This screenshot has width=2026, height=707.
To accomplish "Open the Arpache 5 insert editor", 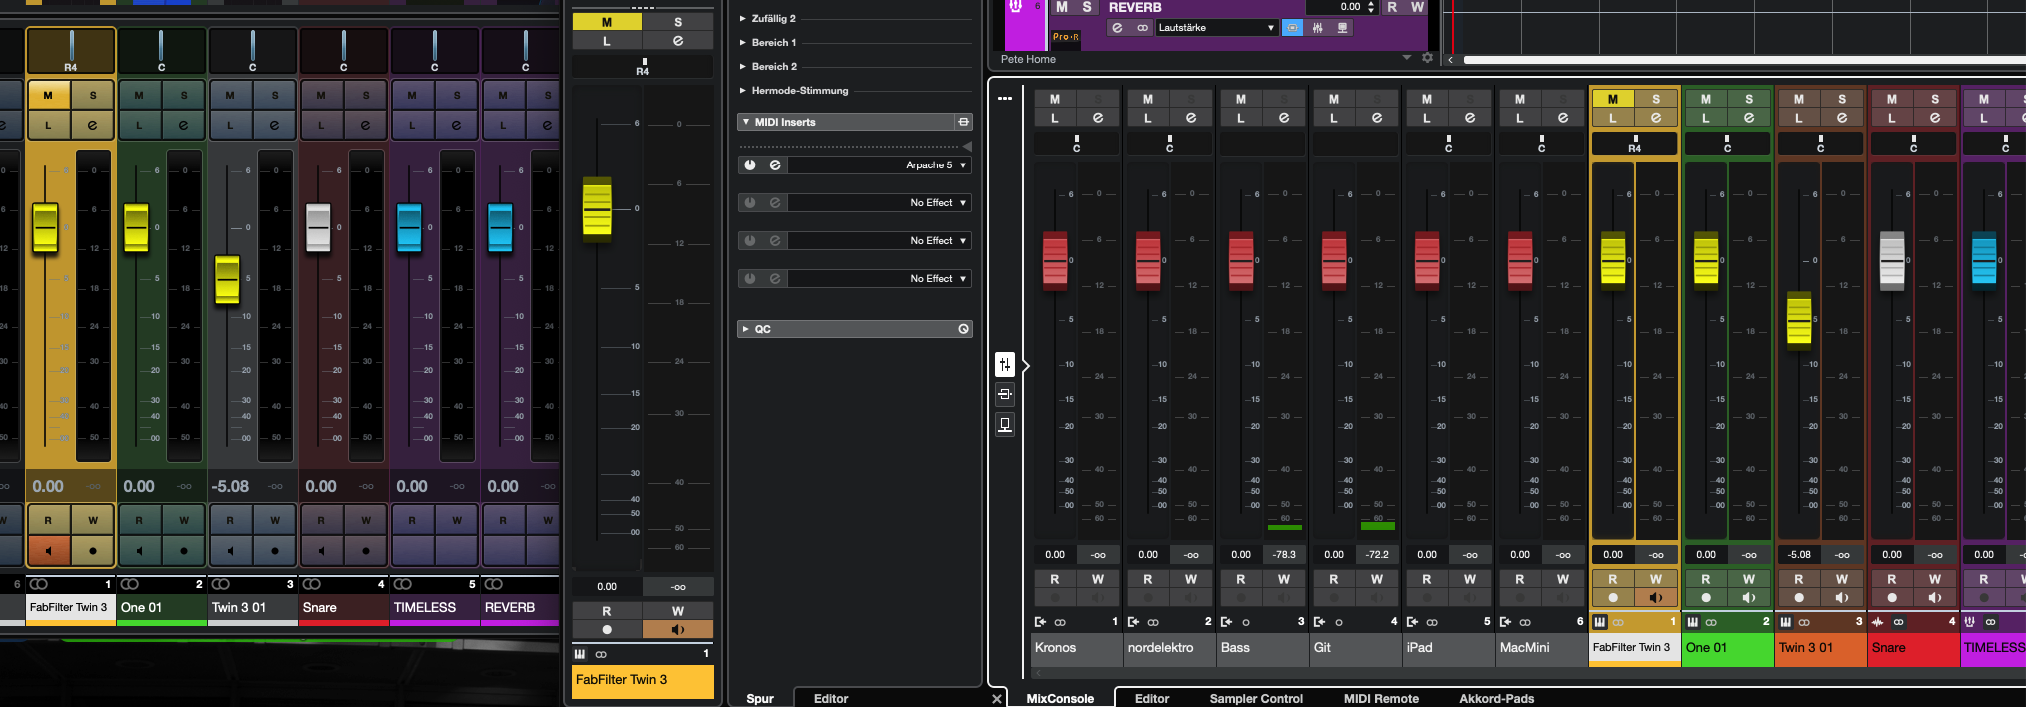I will point(775,165).
